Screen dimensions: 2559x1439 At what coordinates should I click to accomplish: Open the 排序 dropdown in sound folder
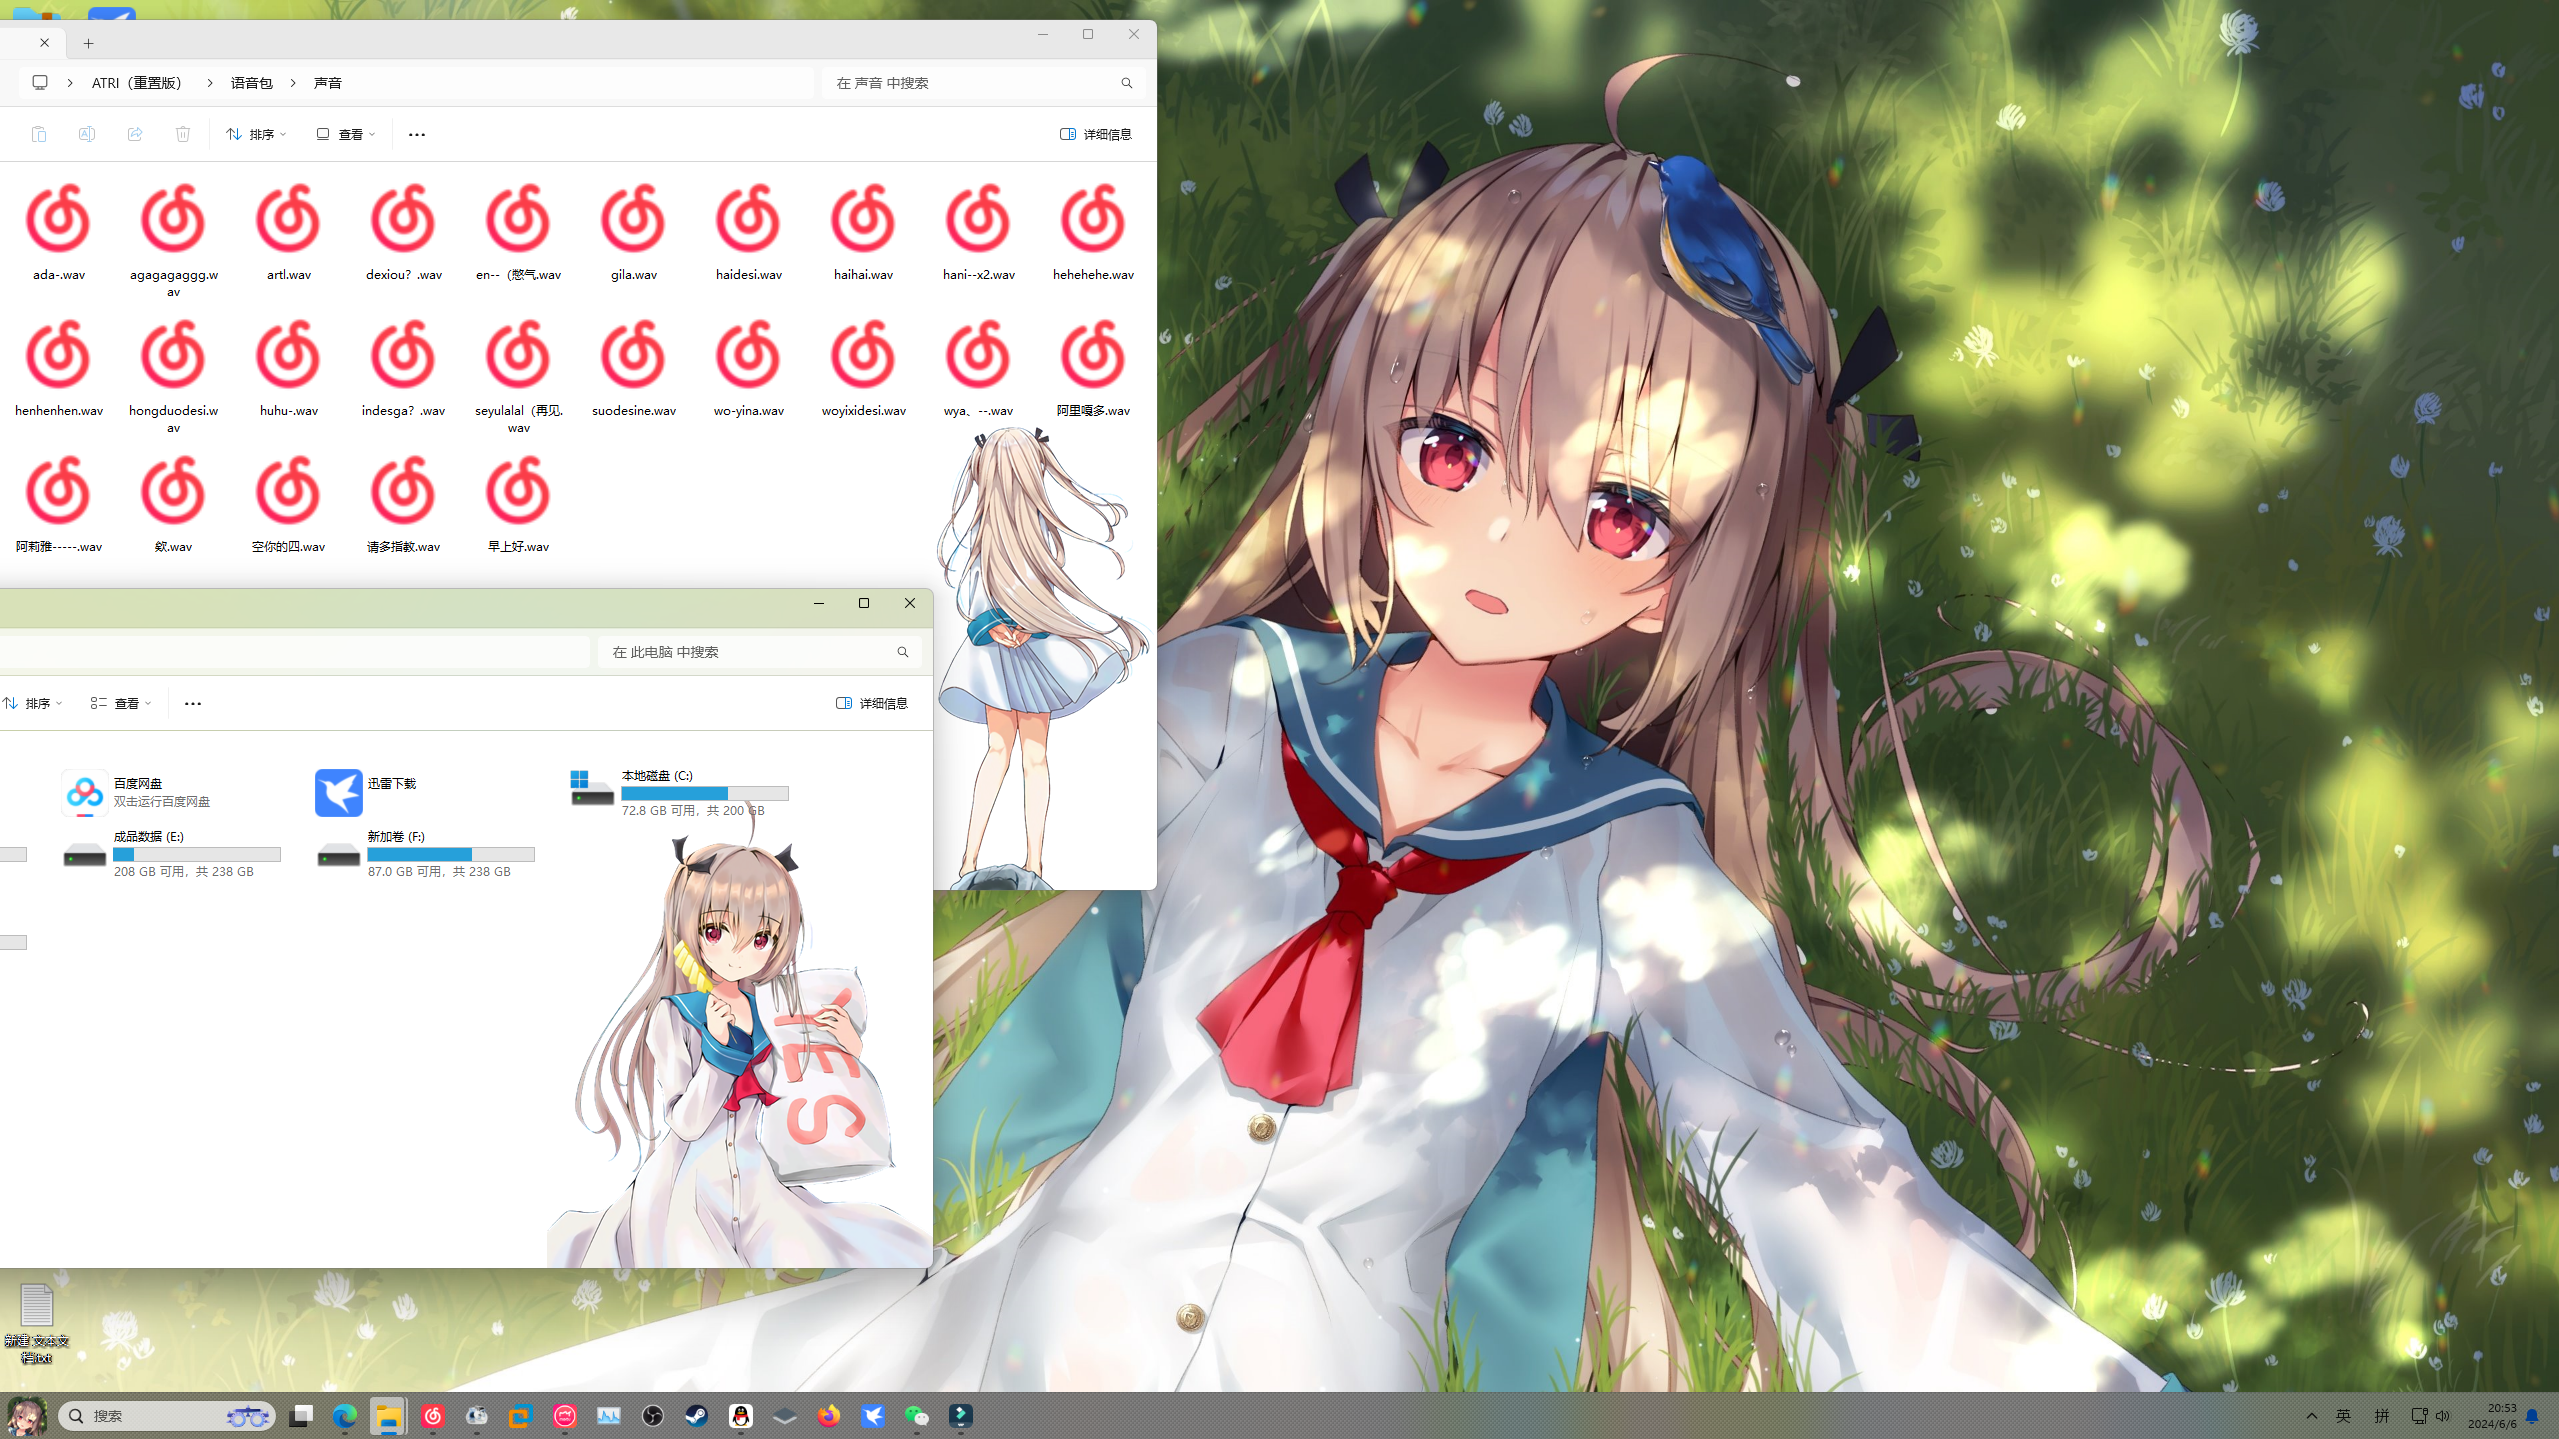pos(257,134)
